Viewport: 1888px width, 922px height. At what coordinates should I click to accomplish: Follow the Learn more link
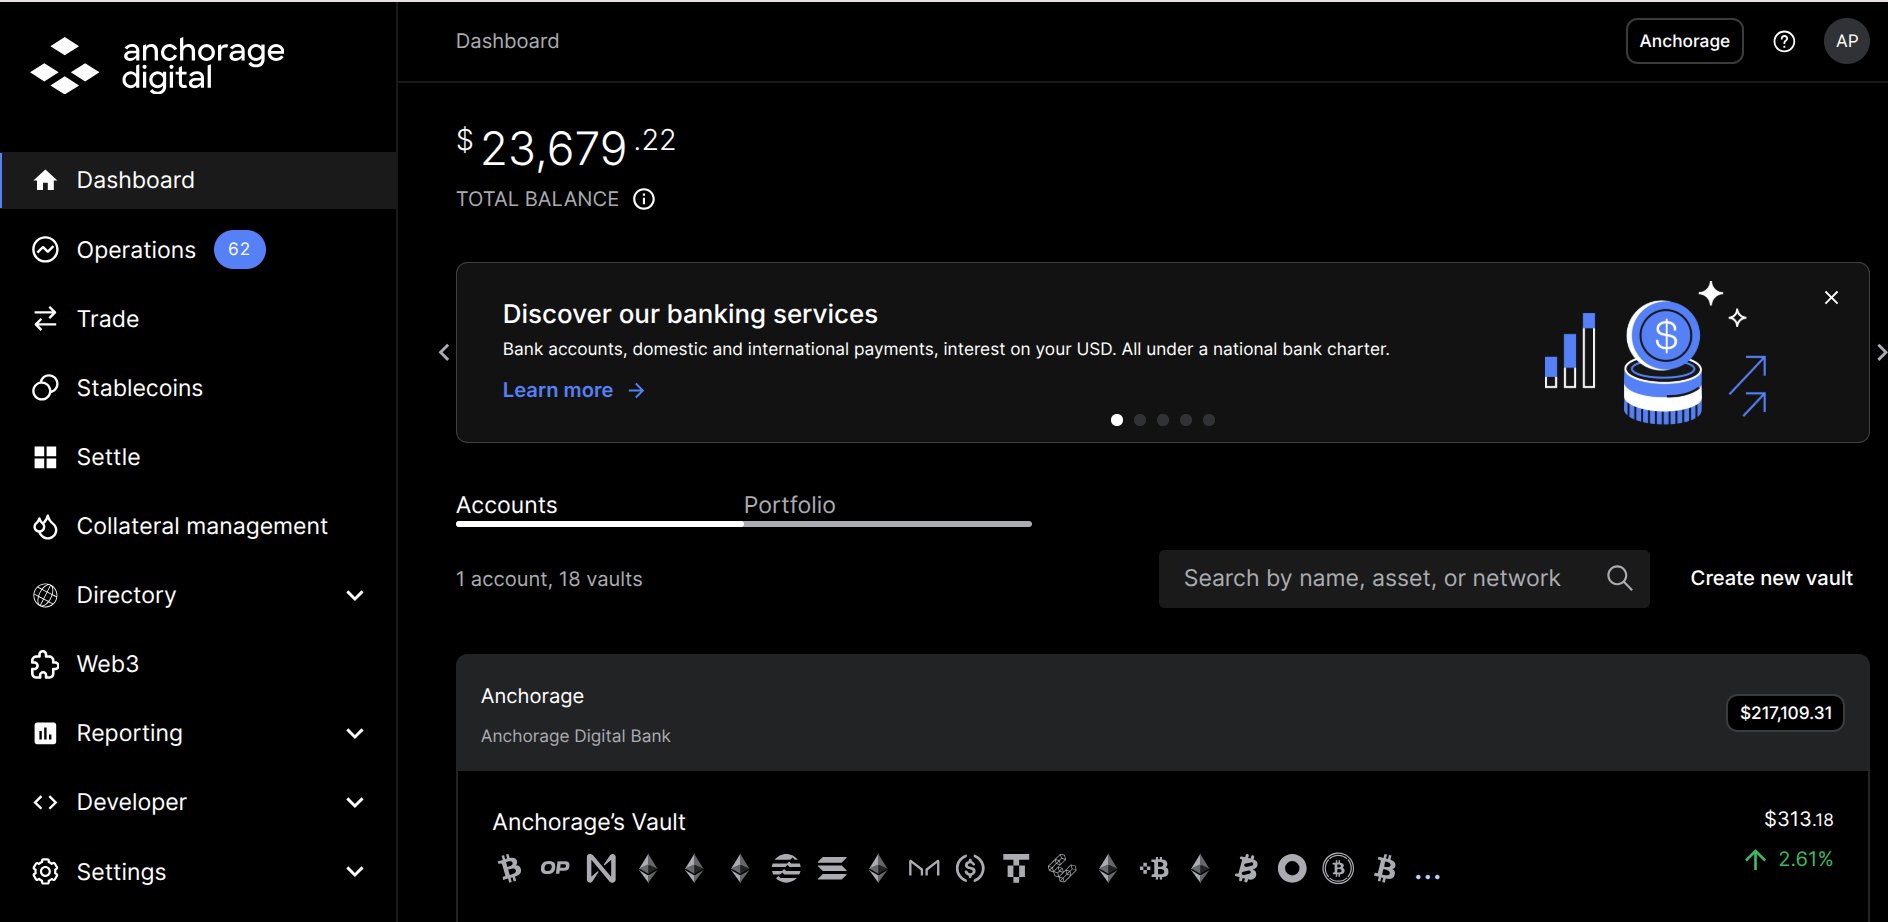pos(573,390)
